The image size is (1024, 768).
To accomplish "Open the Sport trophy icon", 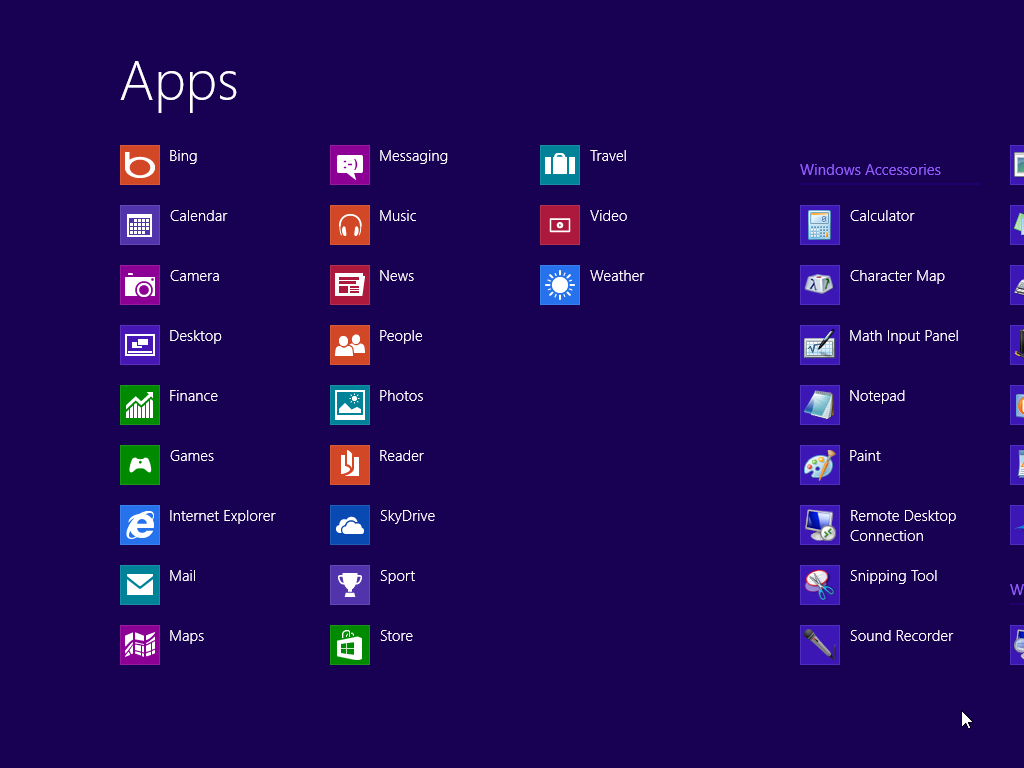I will 350,585.
